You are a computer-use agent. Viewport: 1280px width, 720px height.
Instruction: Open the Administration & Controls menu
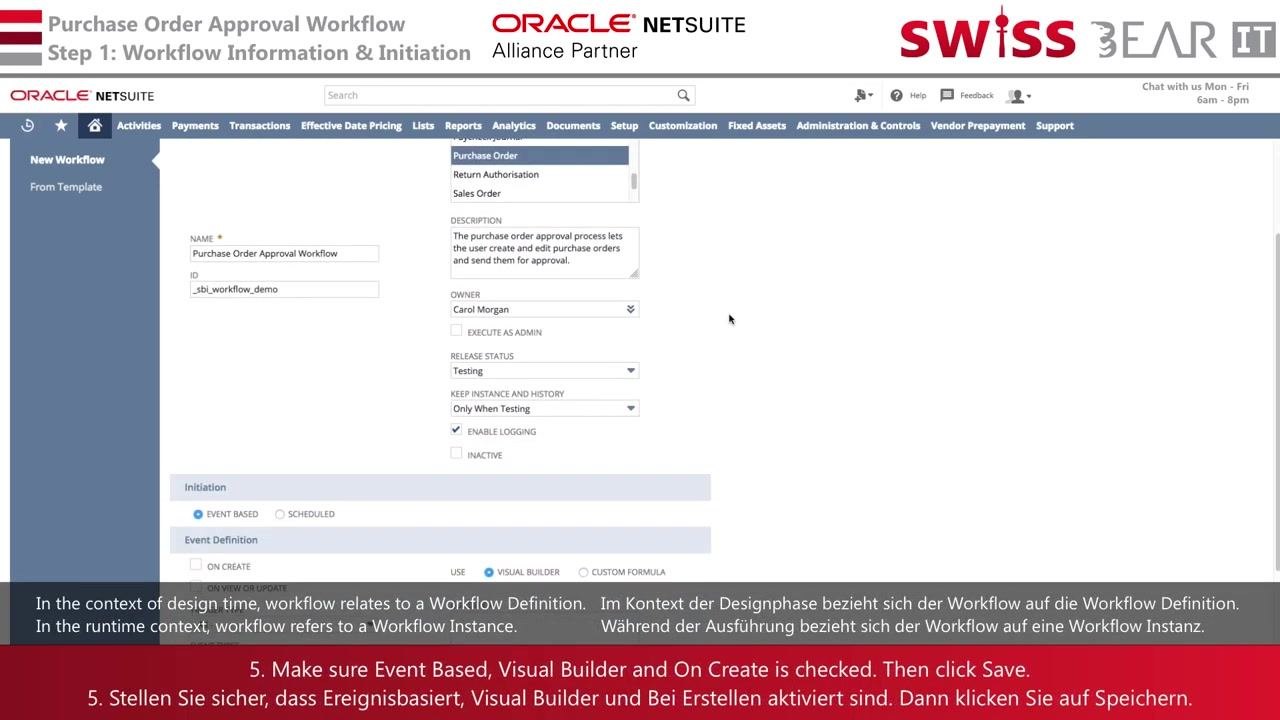[x=858, y=126]
